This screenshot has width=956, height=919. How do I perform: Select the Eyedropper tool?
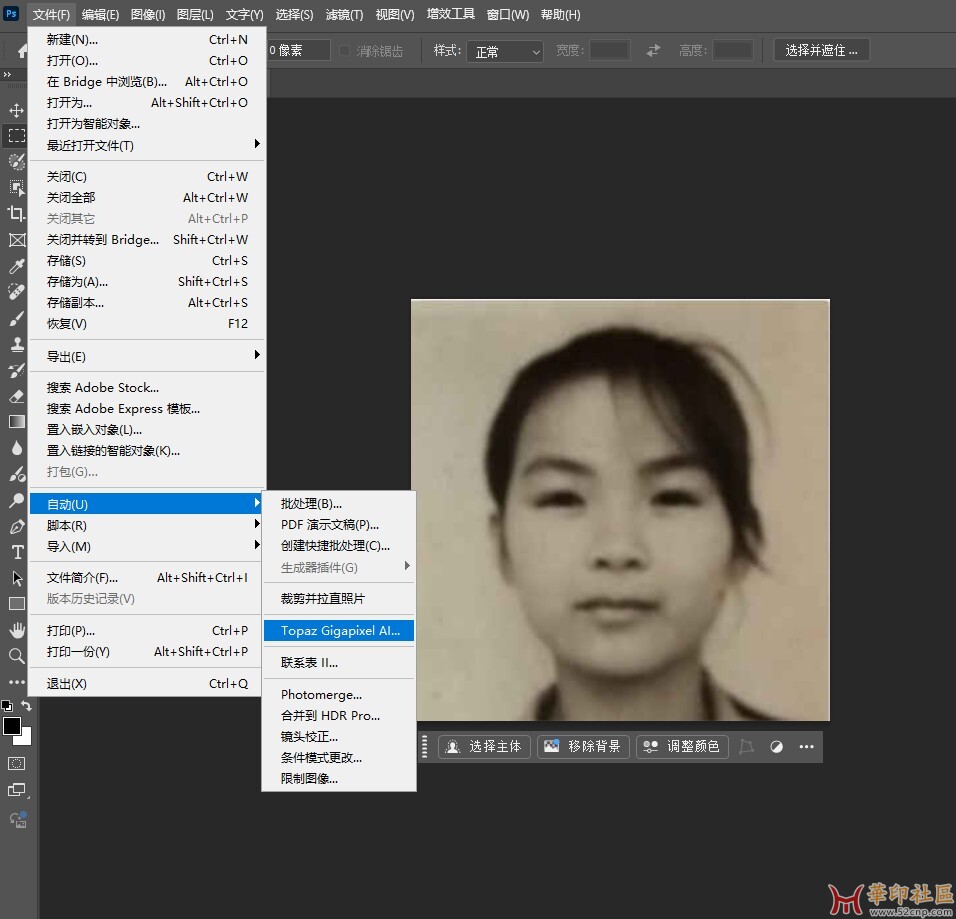click(17, 266)
